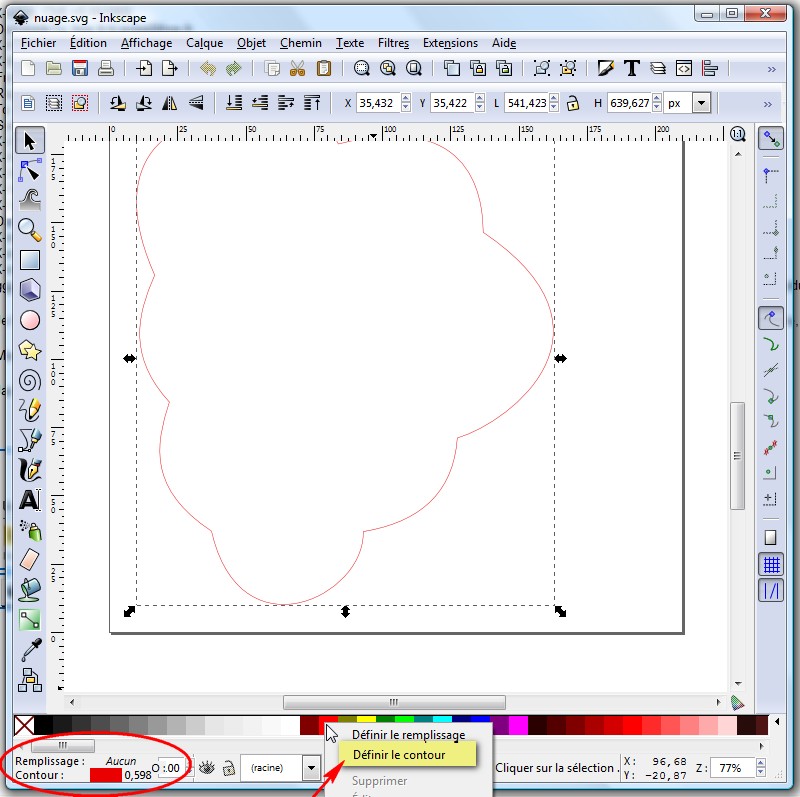Toggle snapping enable button at top right
Screen dimensions: 800x797
point(770,139)
